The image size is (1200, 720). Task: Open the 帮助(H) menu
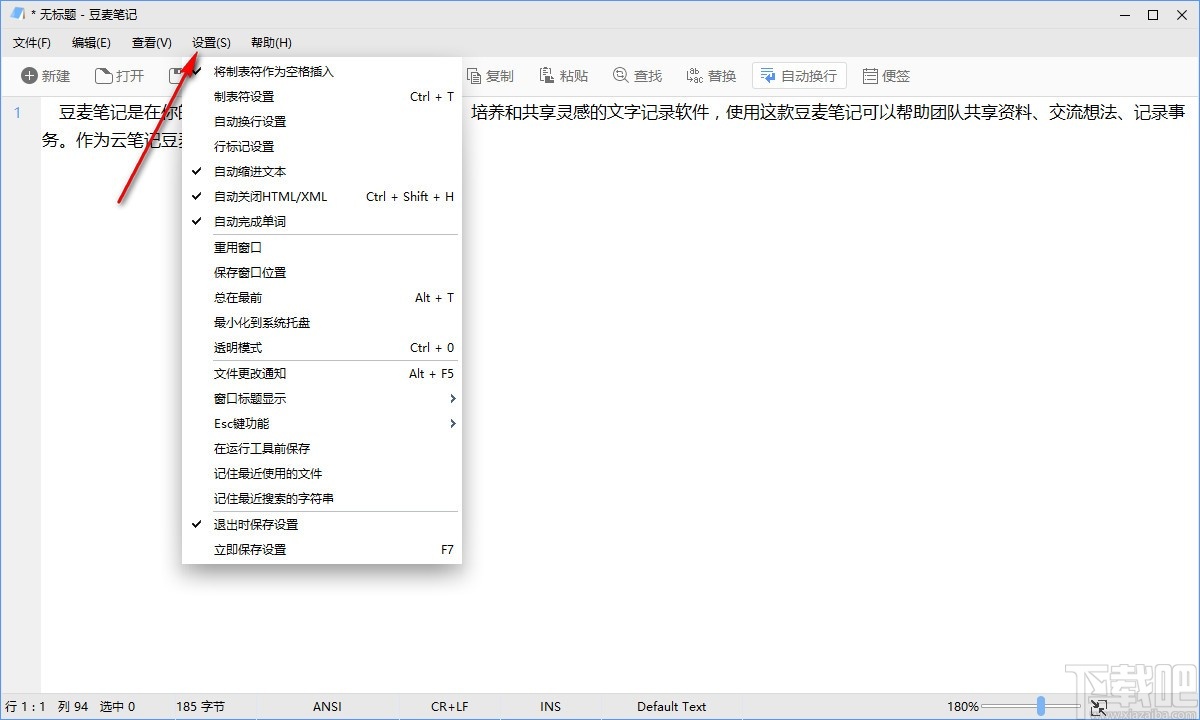pyautogui.click(x=270, y=42)
